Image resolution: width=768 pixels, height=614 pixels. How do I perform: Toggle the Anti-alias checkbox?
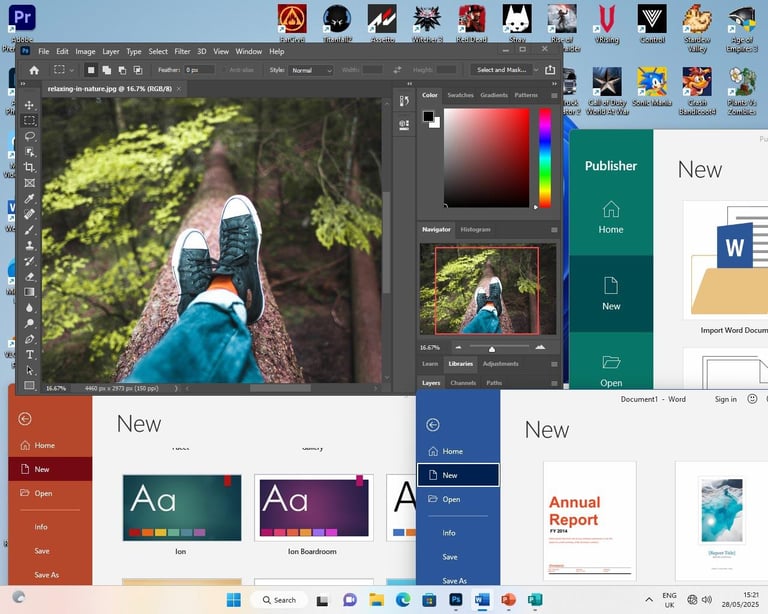[x=224, y=70]
